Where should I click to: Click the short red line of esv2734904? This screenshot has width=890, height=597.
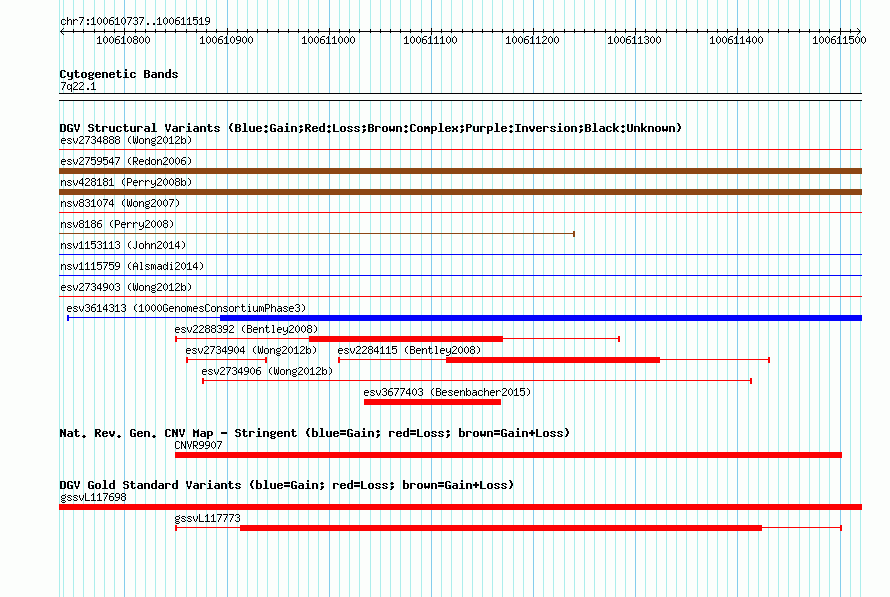[x=226, y=360]
